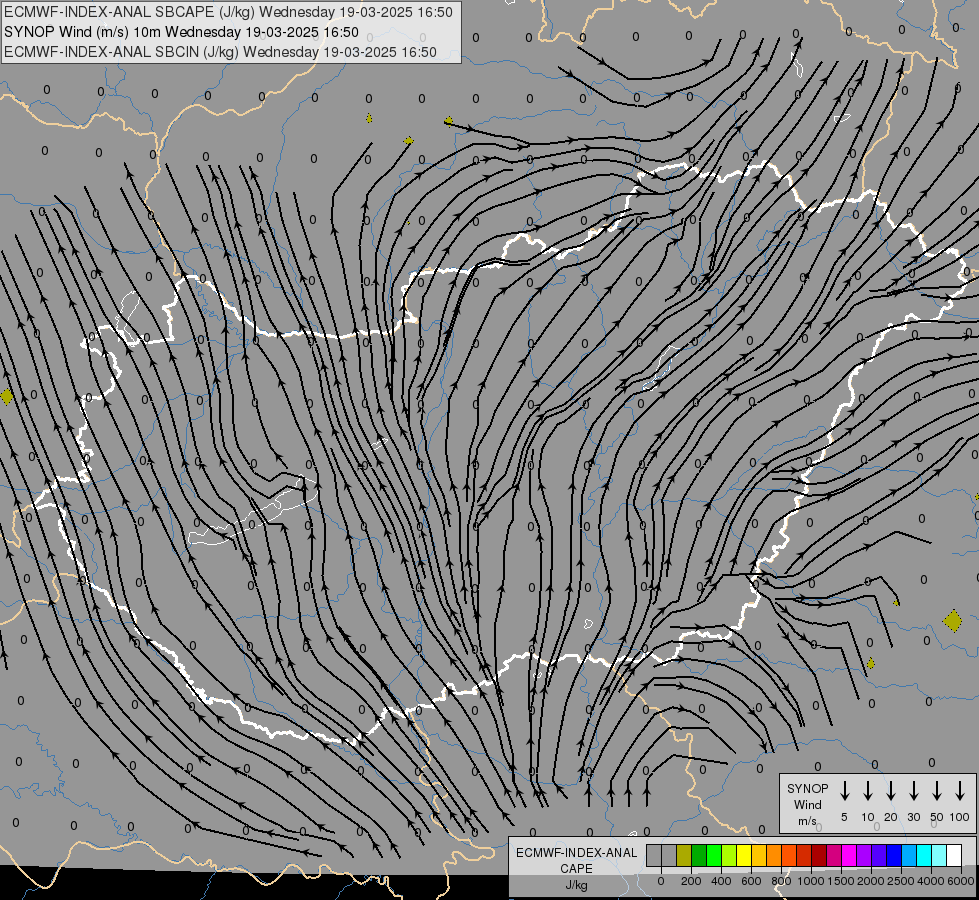The image size is (979, 900).
Task: Click the 100 m/s wind speed label
Action: (960, 817)
